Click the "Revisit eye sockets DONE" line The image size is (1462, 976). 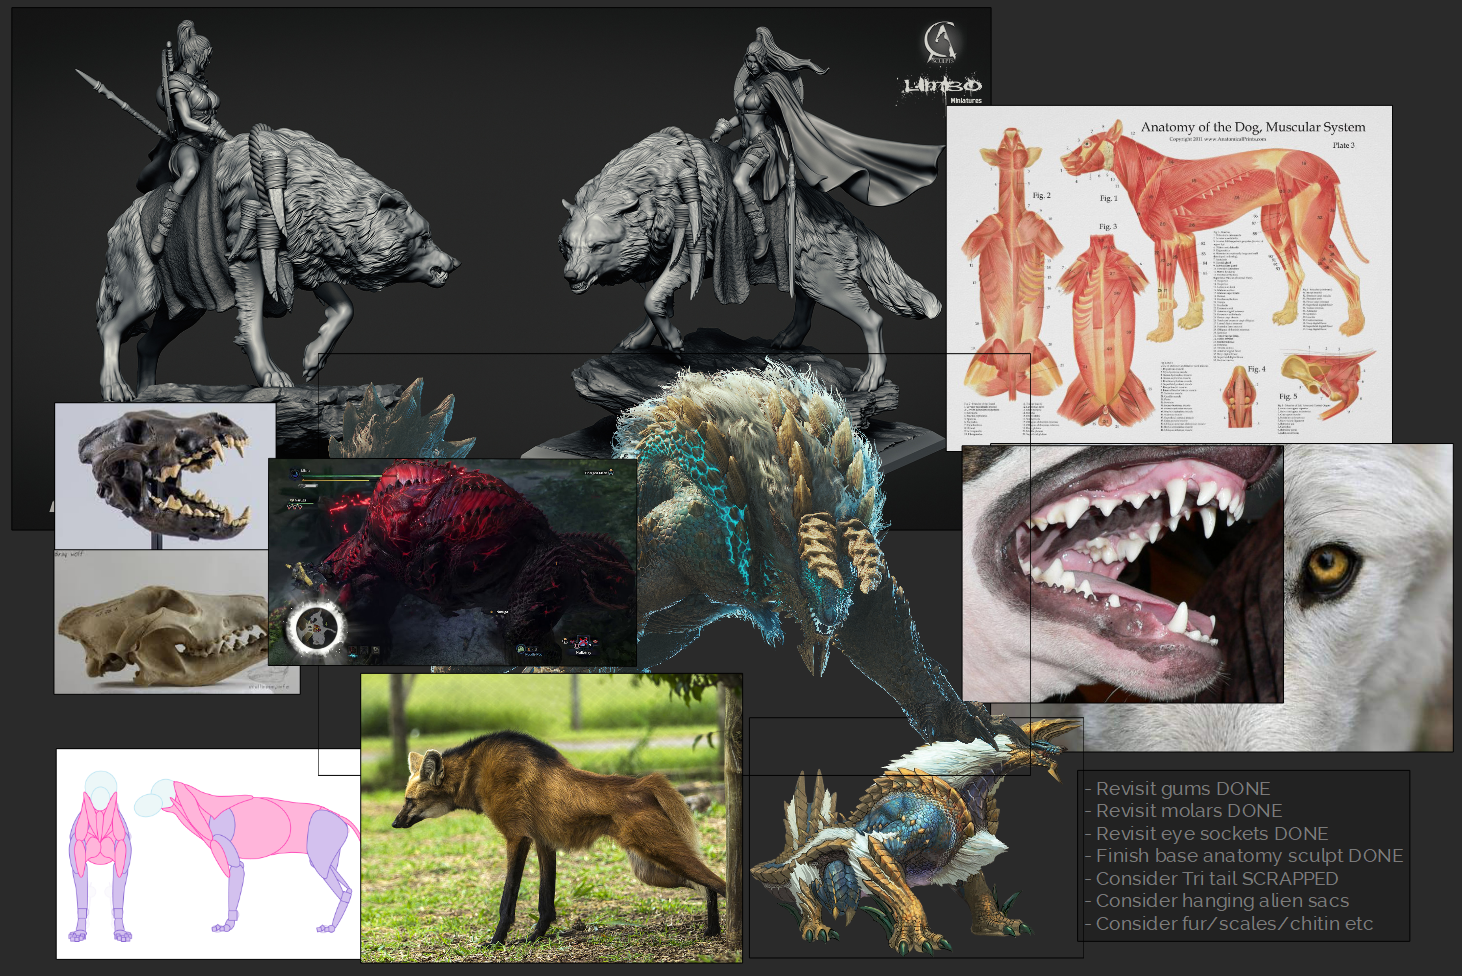1211,834
